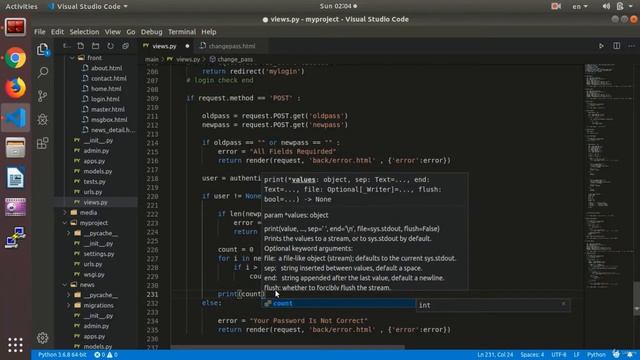Open the Files manager from dock
The height and width of the screenshot is (360, 640).
point(16,148)
